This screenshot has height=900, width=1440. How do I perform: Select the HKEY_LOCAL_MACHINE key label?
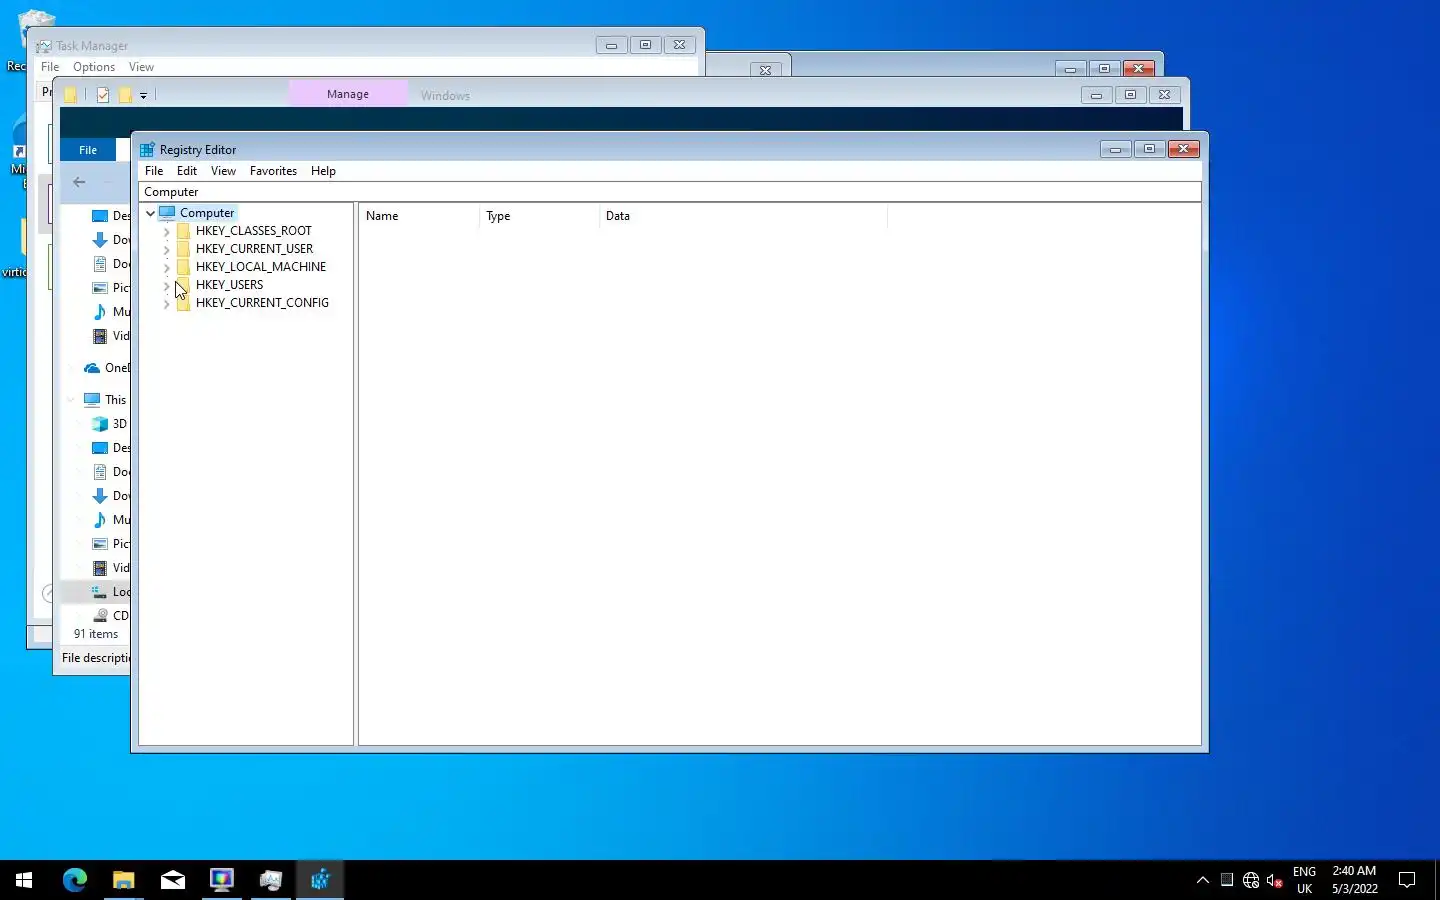[x=261, y=267]
